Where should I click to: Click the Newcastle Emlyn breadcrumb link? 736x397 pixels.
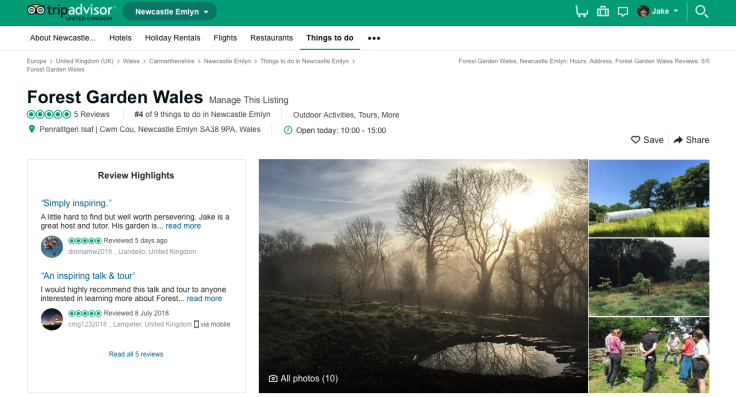pos(227,61)
